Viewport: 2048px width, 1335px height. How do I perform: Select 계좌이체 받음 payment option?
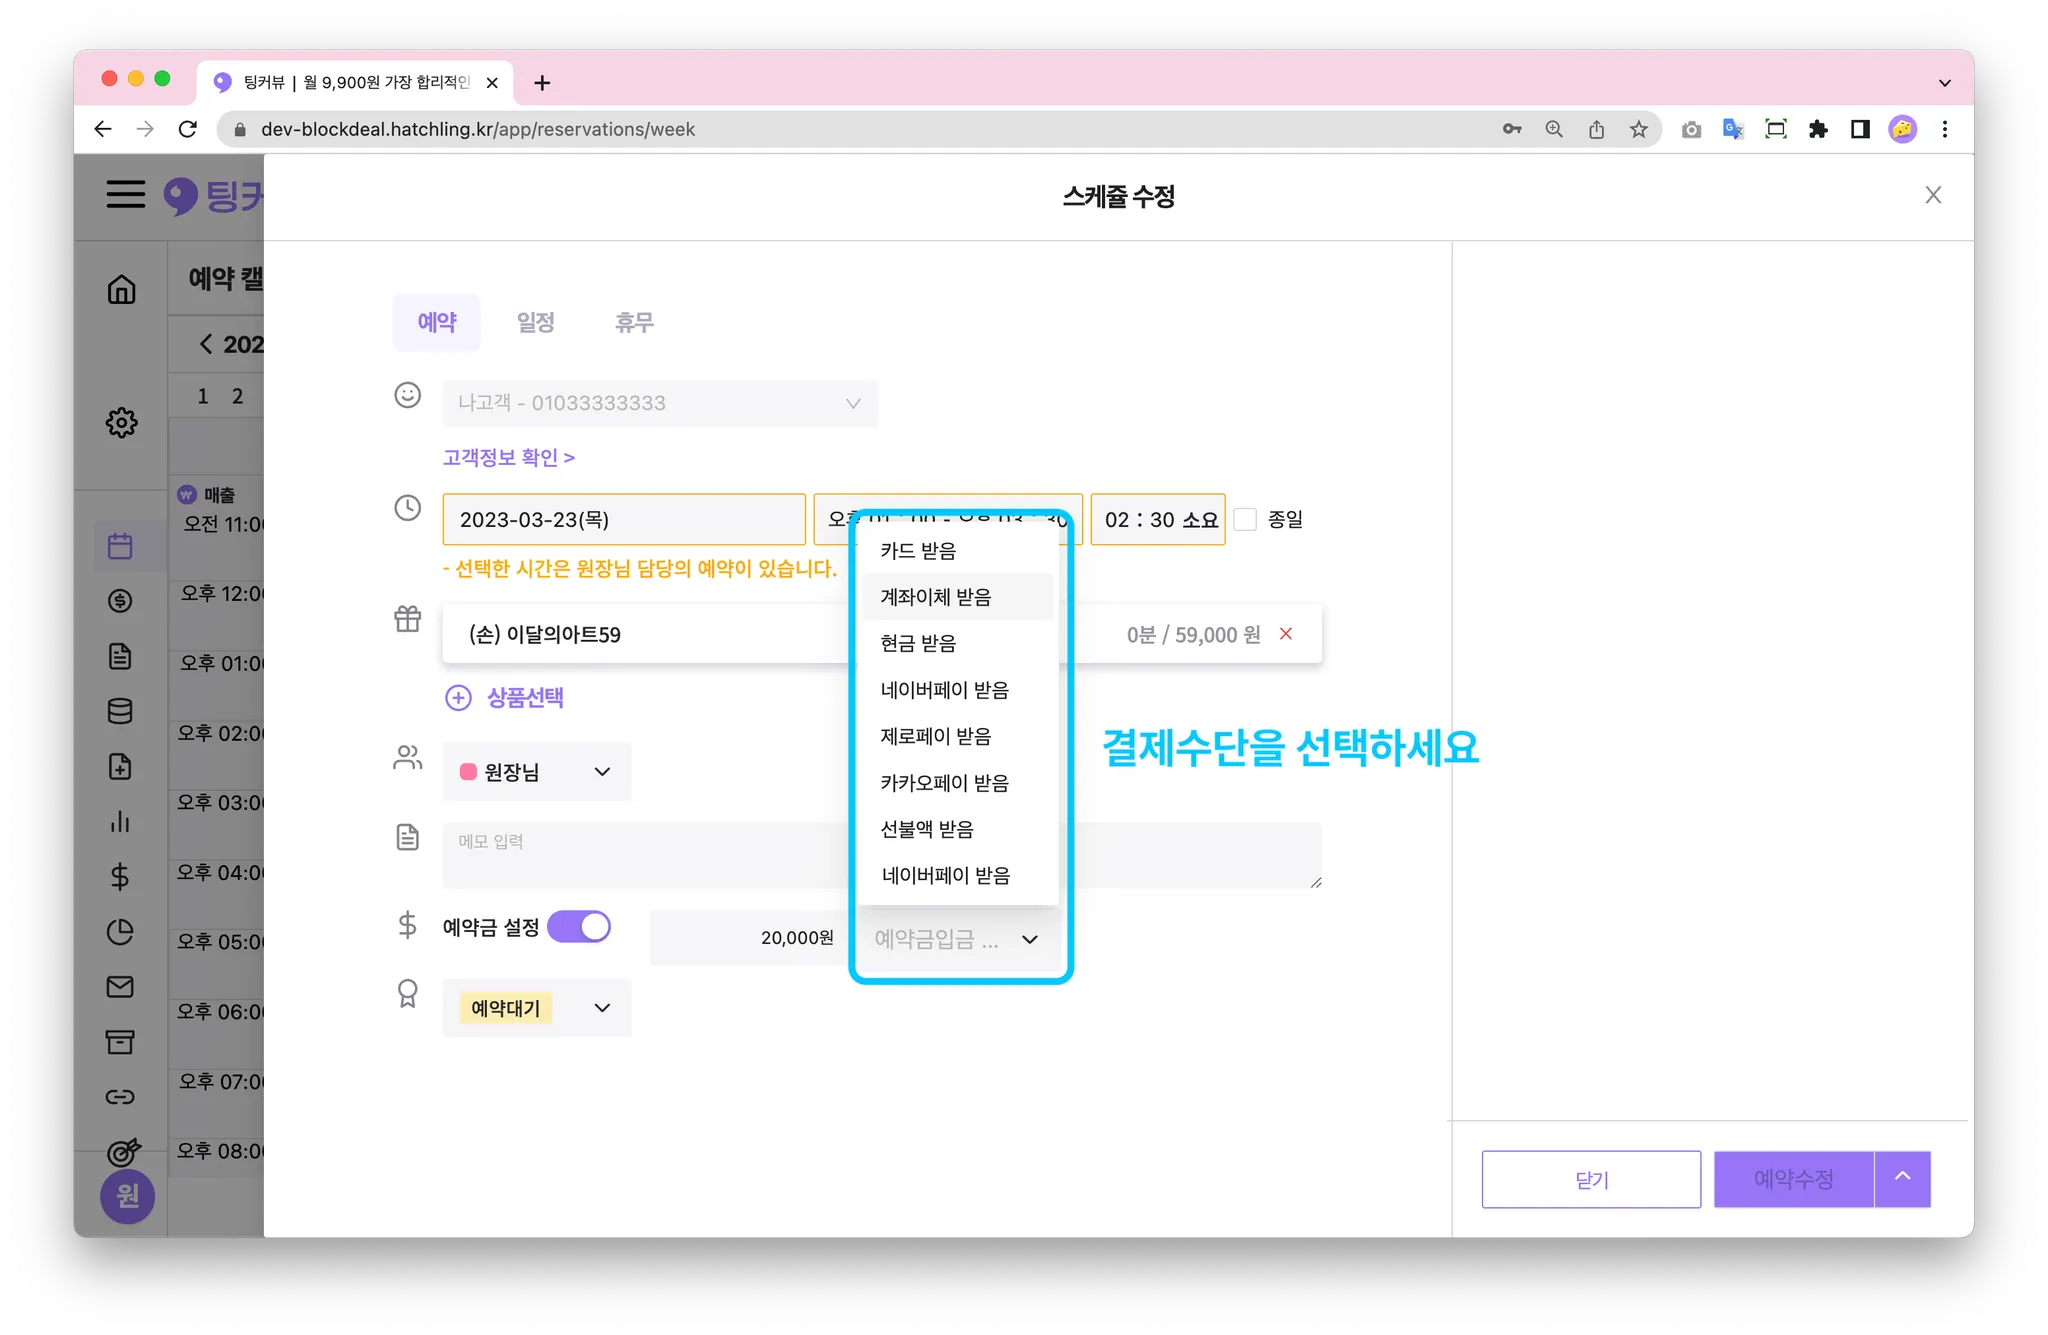click(935, 597)
